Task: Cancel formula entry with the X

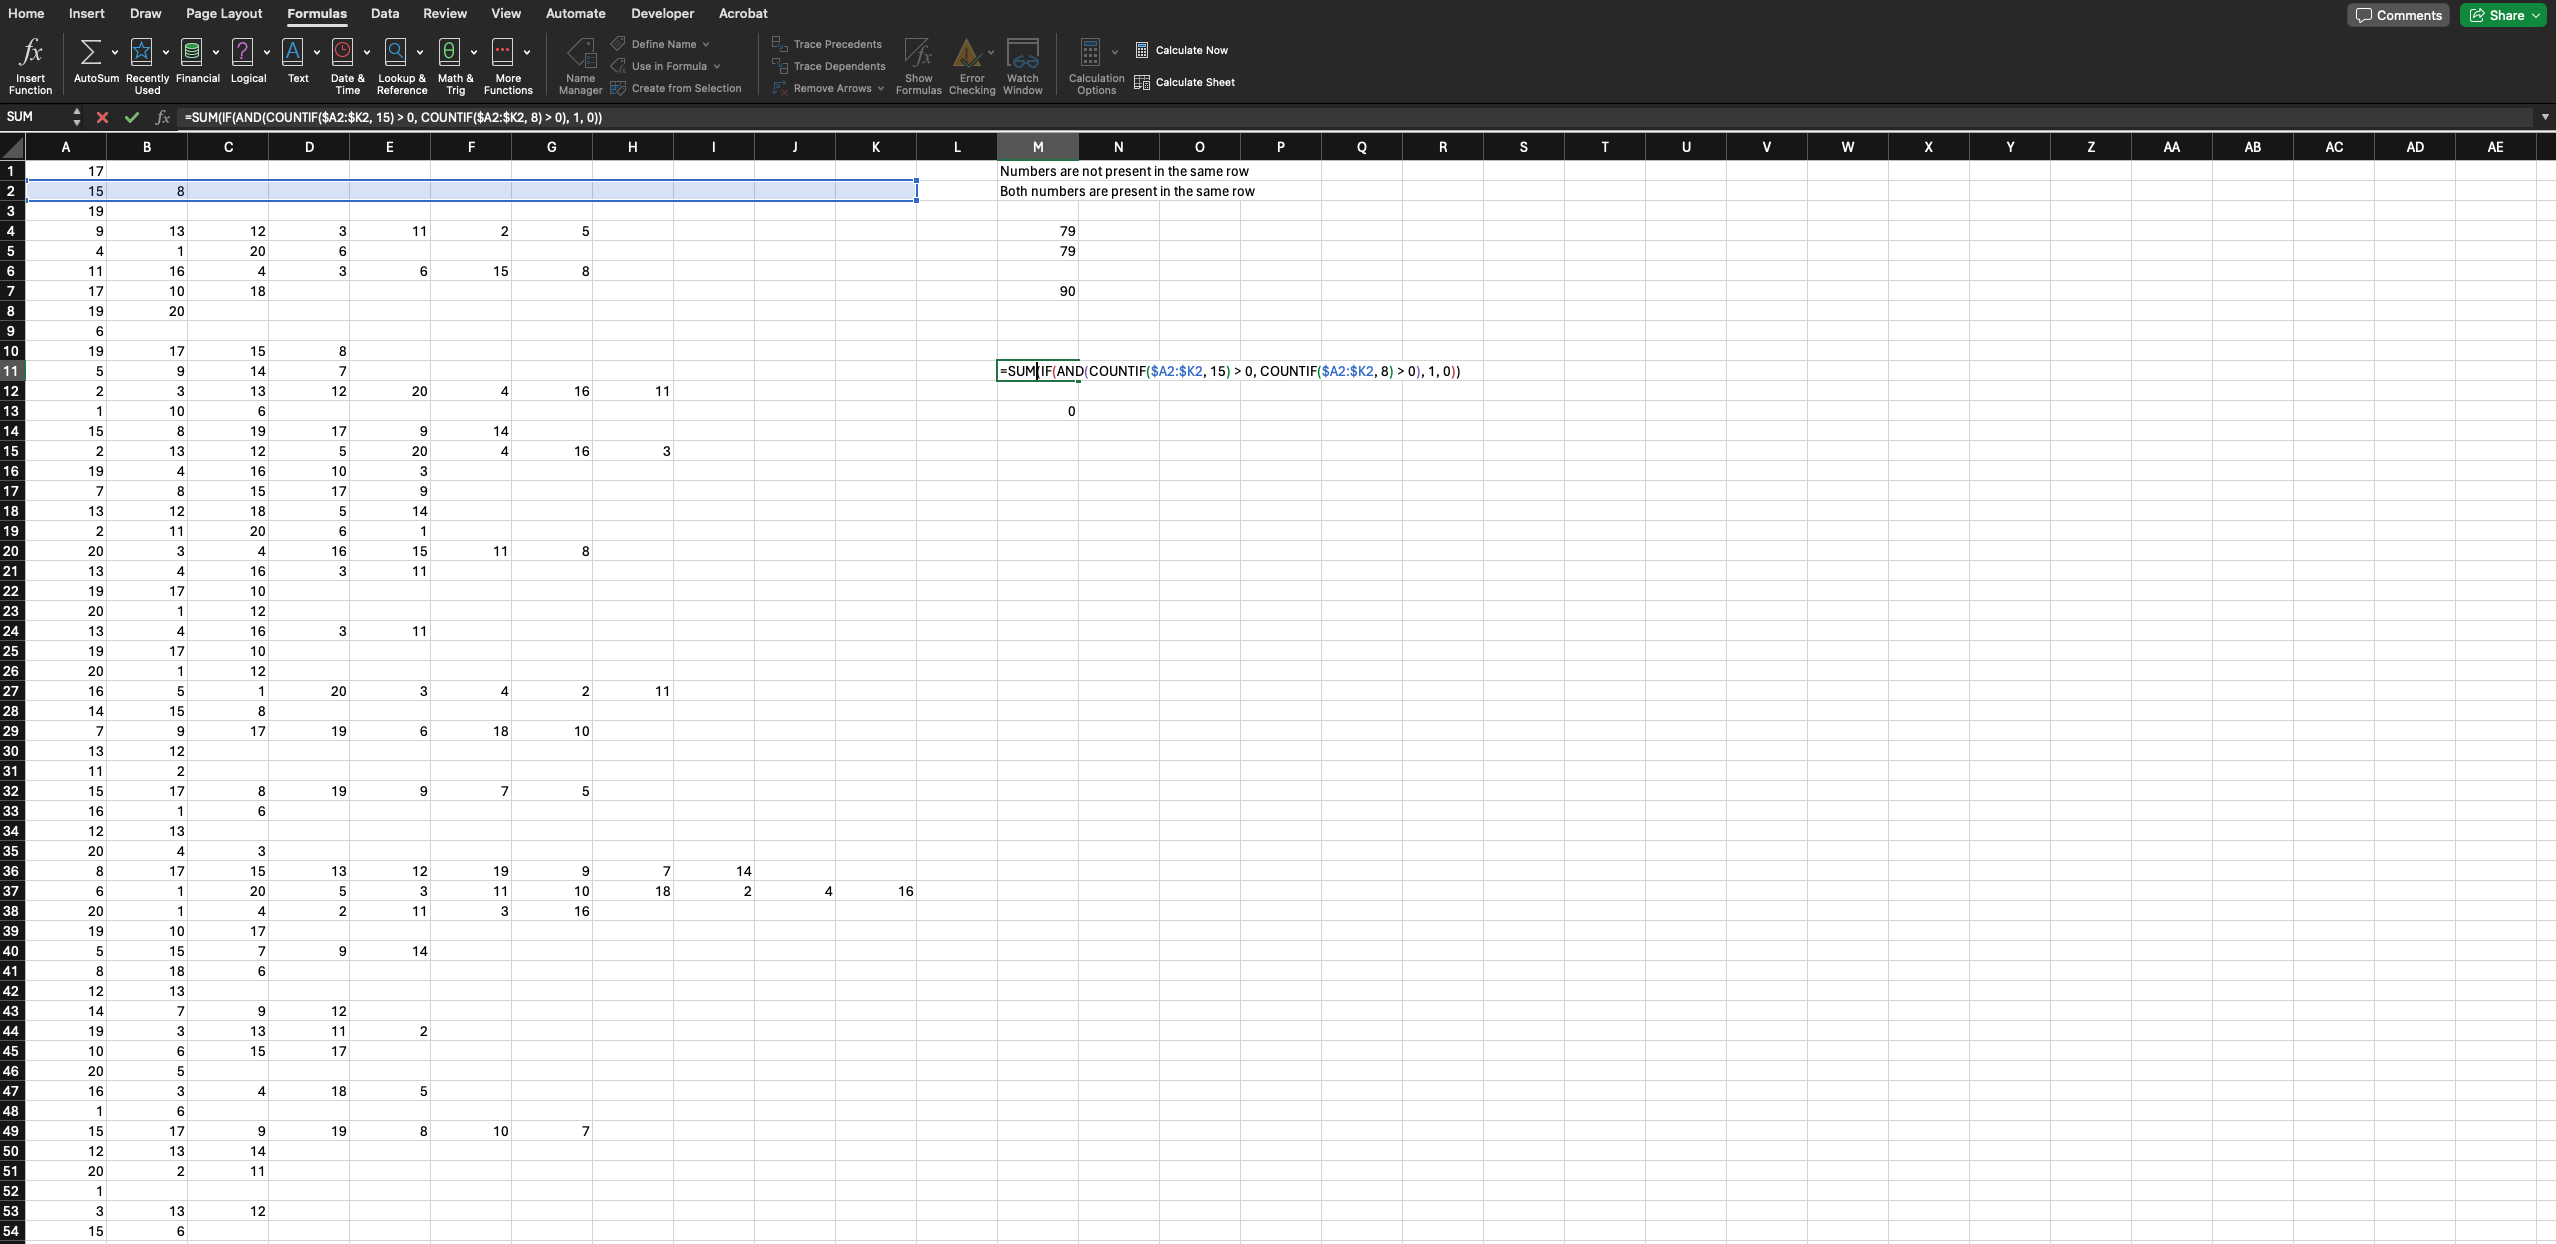Action: pyautogui.click(x=101, y=117)
